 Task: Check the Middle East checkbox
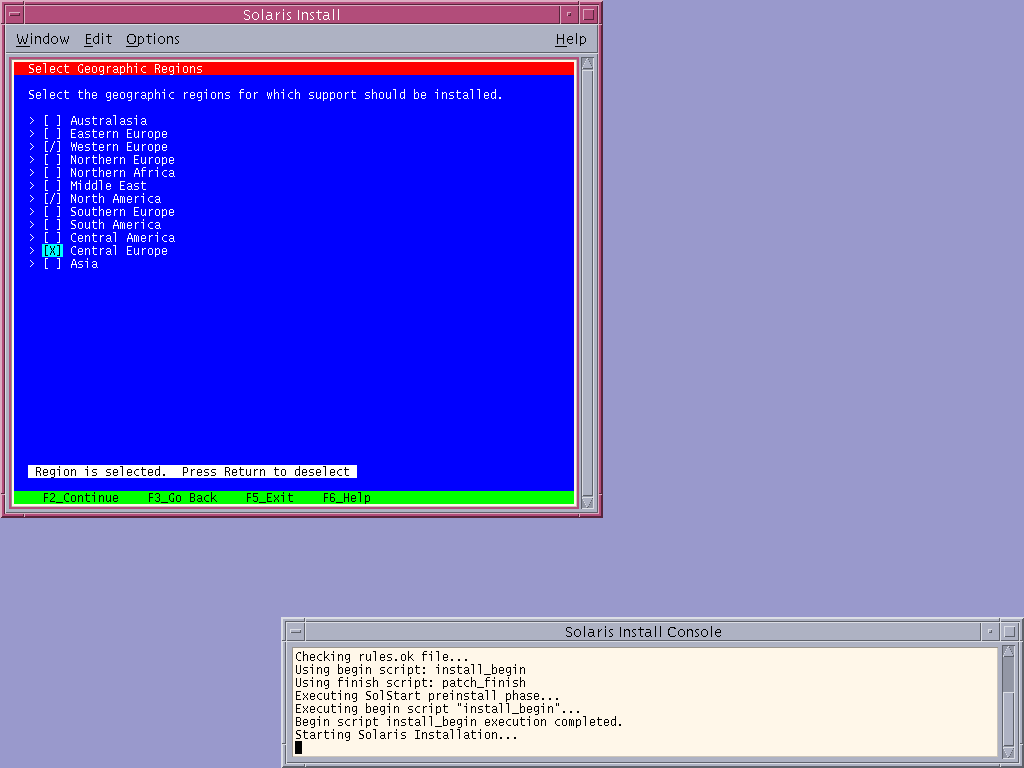tap(52, 186)
